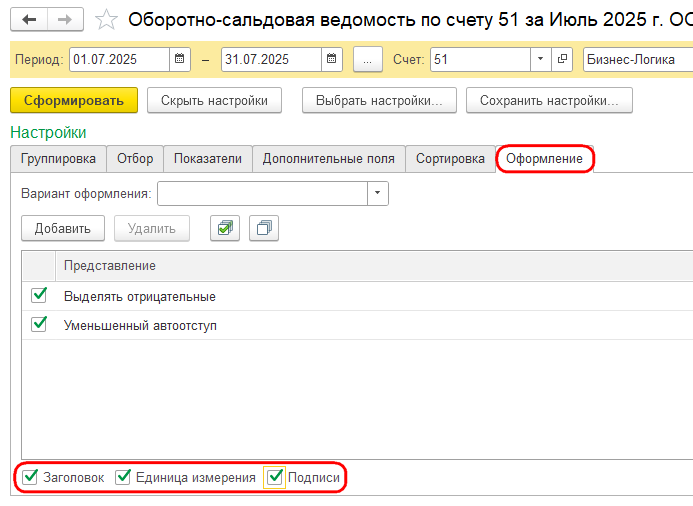This screenshot has height=506, width=693.
Task: Switch to the Группировка tab
Action: point(58,159)
